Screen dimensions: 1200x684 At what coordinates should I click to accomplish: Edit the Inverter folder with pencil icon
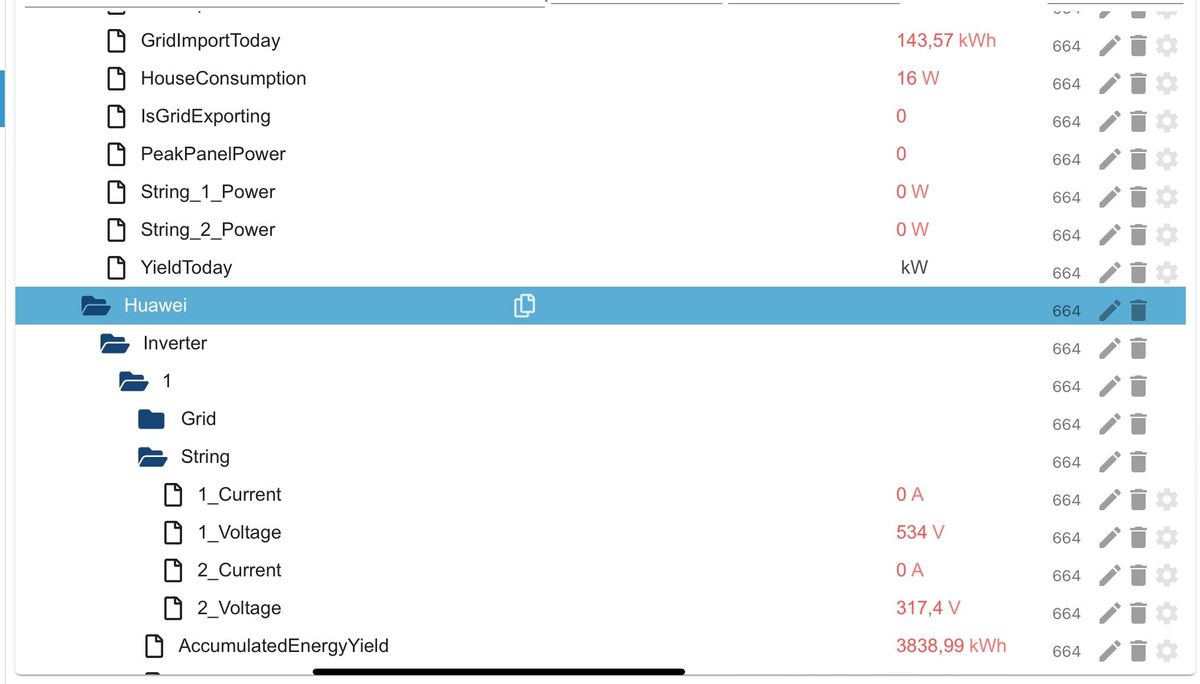pos(1109,349)
